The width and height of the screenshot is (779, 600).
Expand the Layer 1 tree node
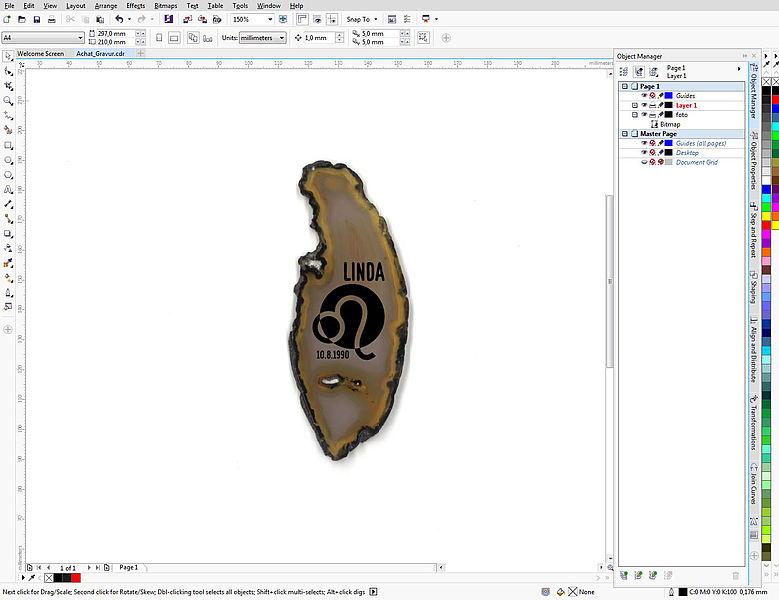coord(634,105)
